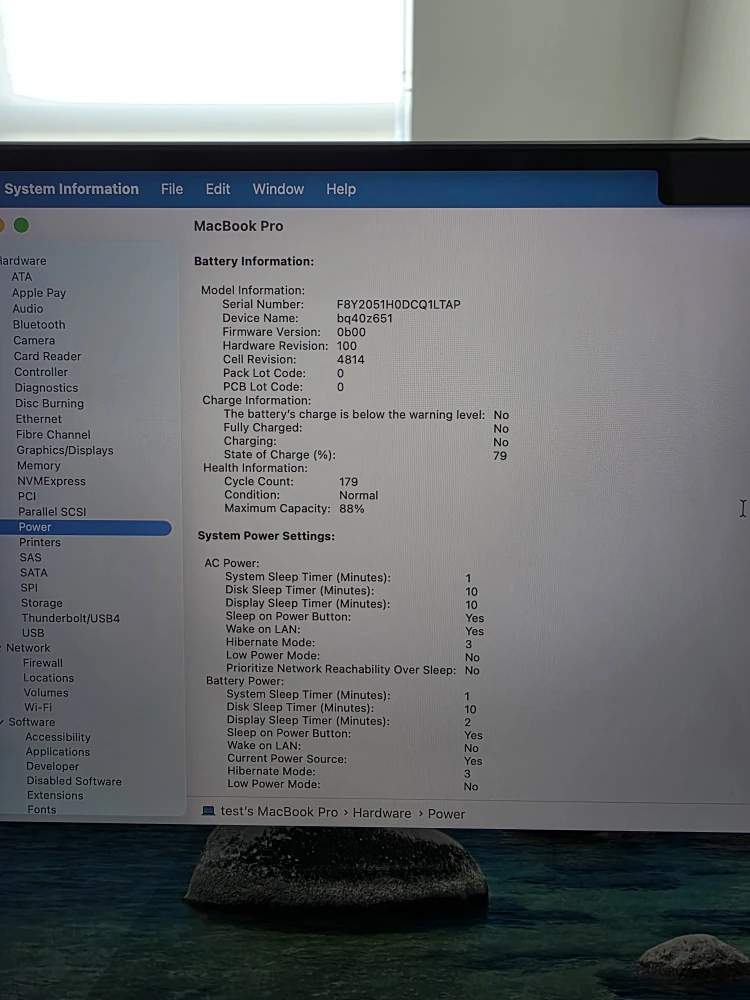The height and width of the screenshot is (1000, 750).
Task: Click Hardware in the bottom path bar
Action: (382, 813)
